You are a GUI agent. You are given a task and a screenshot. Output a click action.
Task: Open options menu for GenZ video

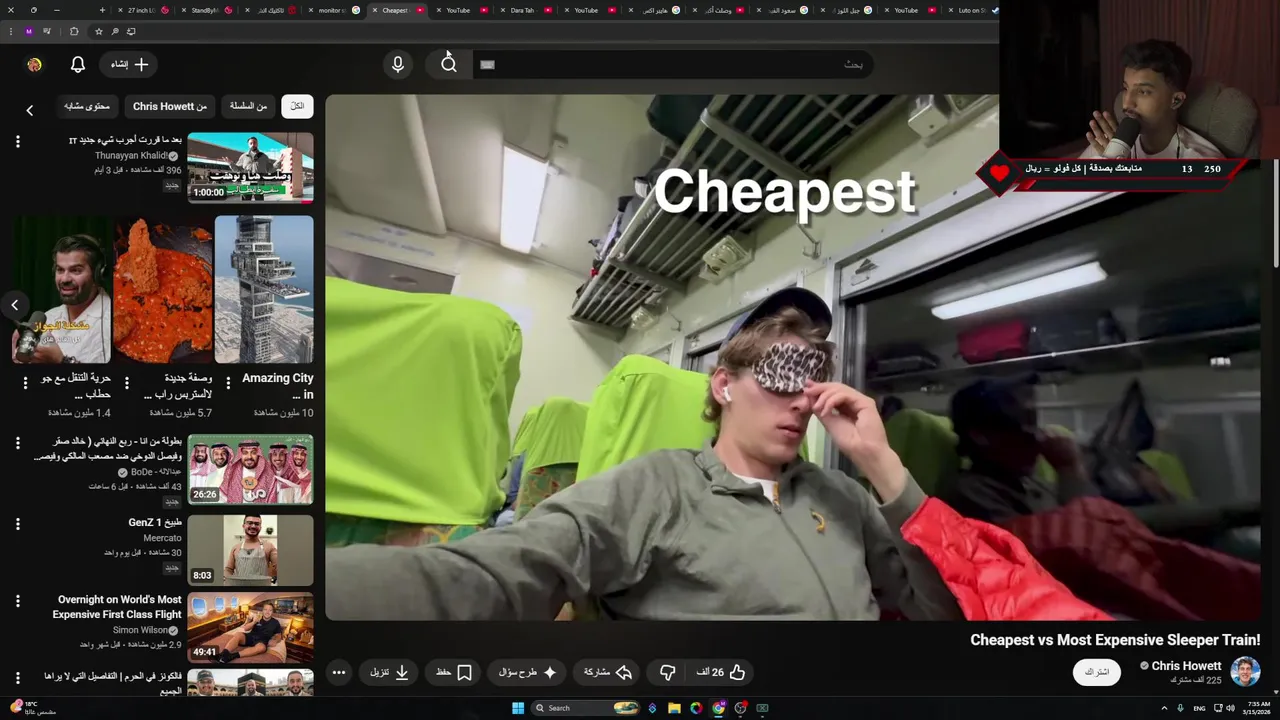pos(17,523)
